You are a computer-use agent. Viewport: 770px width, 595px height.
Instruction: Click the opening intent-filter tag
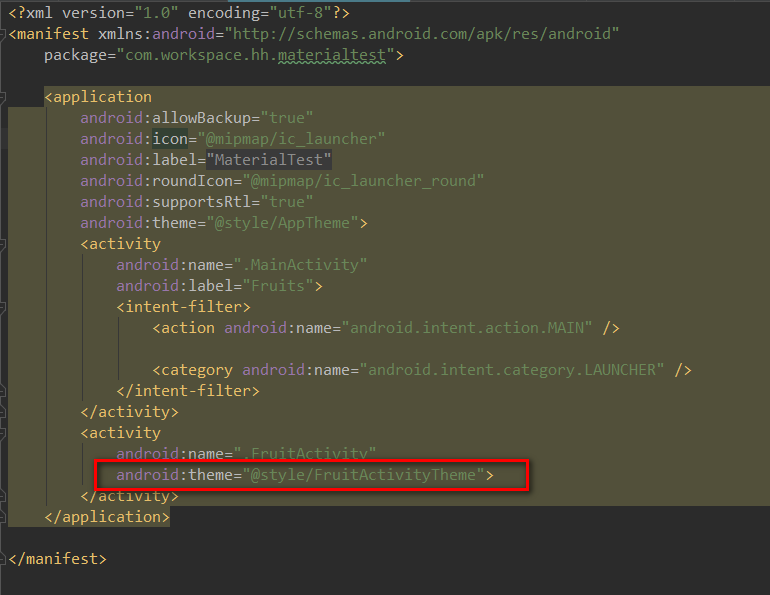[x=184, y=307]
